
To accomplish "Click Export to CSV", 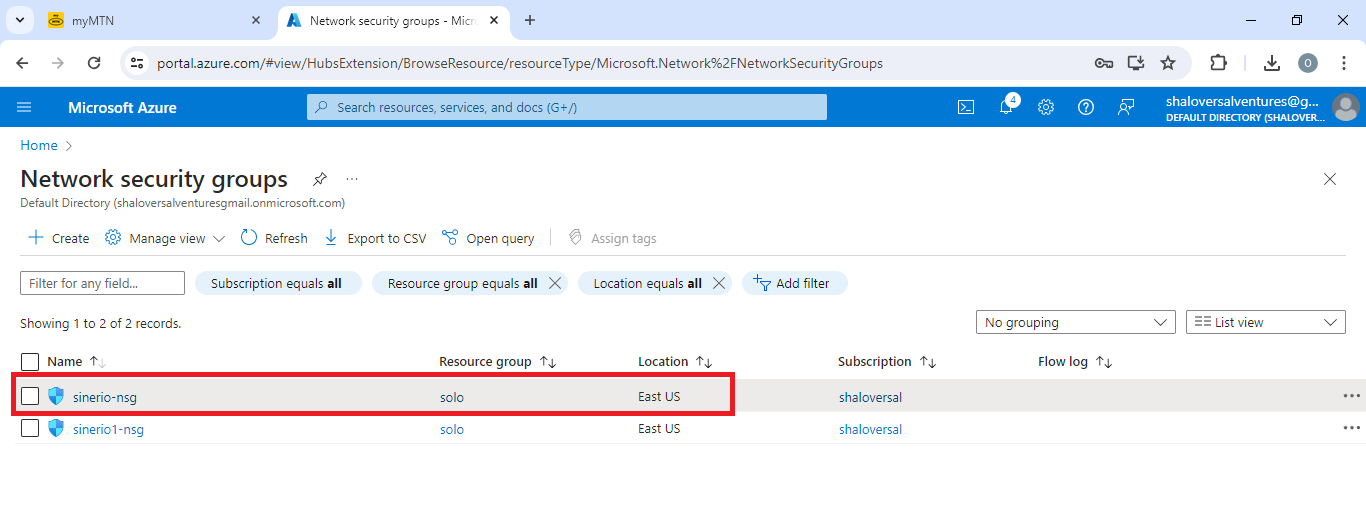I will 375,238.
